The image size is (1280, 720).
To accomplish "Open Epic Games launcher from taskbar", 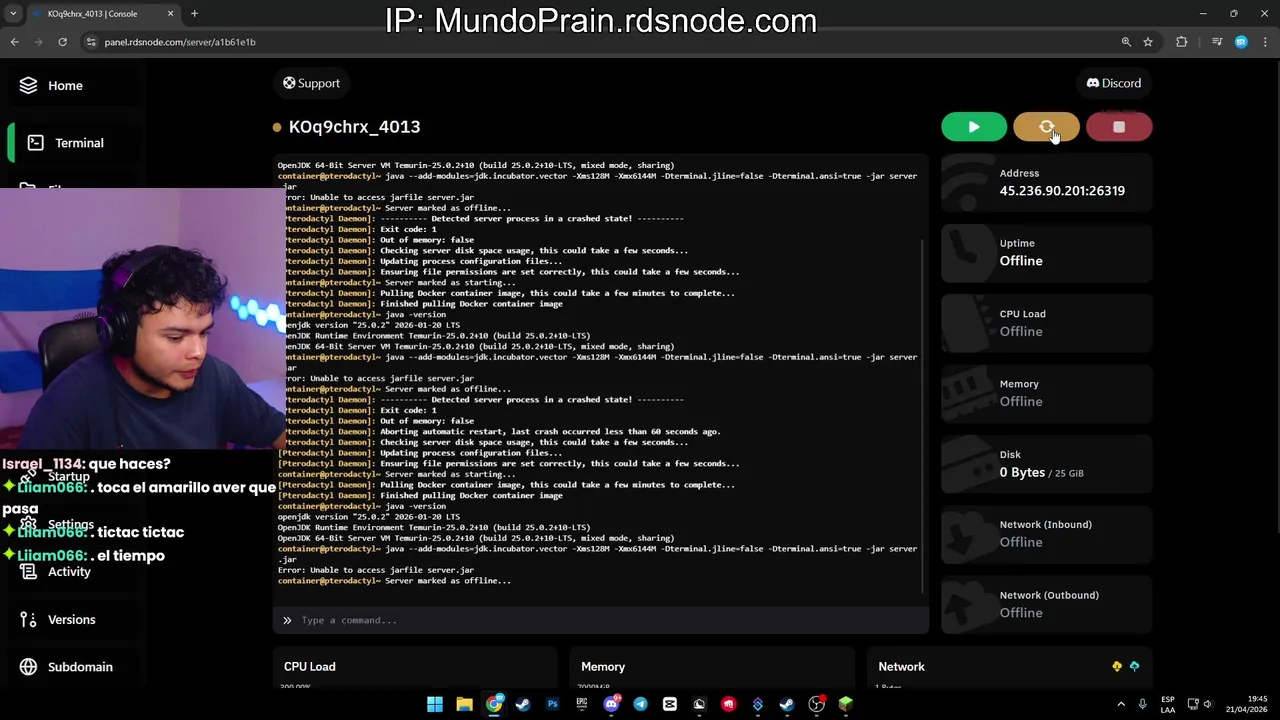I will coord(581,704).
